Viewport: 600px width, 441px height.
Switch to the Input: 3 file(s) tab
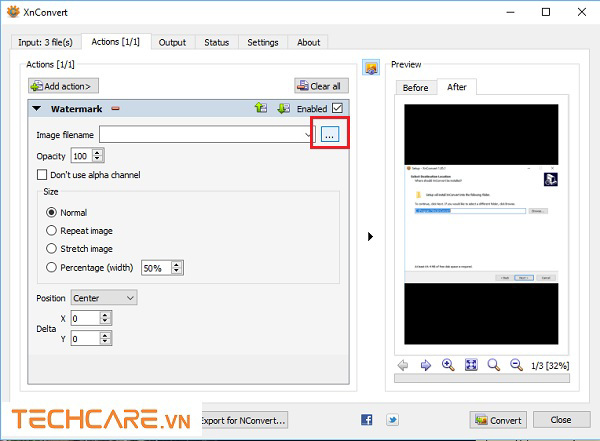[x=45, y=42]
